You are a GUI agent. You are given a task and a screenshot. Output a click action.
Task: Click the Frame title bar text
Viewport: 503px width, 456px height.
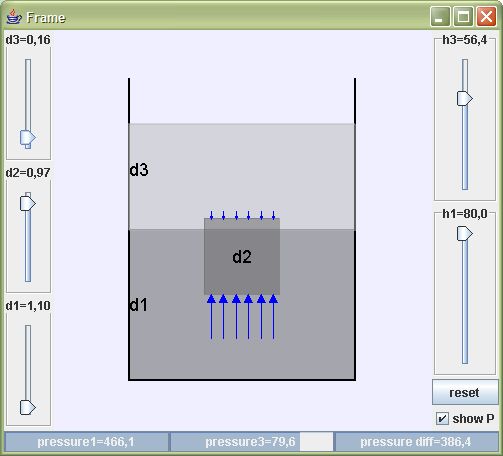coord(46,18)
